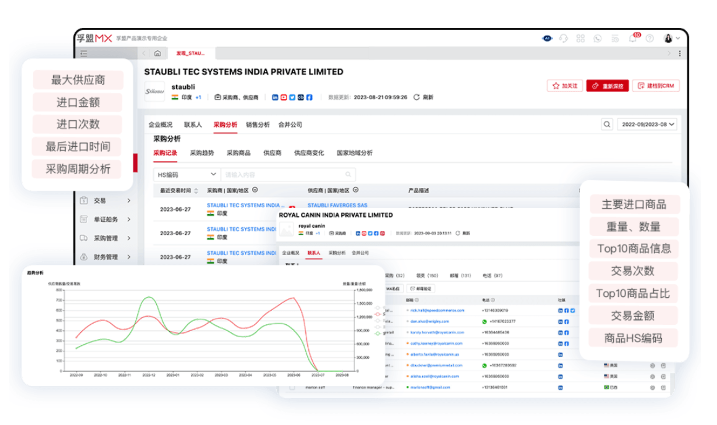Click the 加关注 button
The image size is (717, 425).
[565, 86]
